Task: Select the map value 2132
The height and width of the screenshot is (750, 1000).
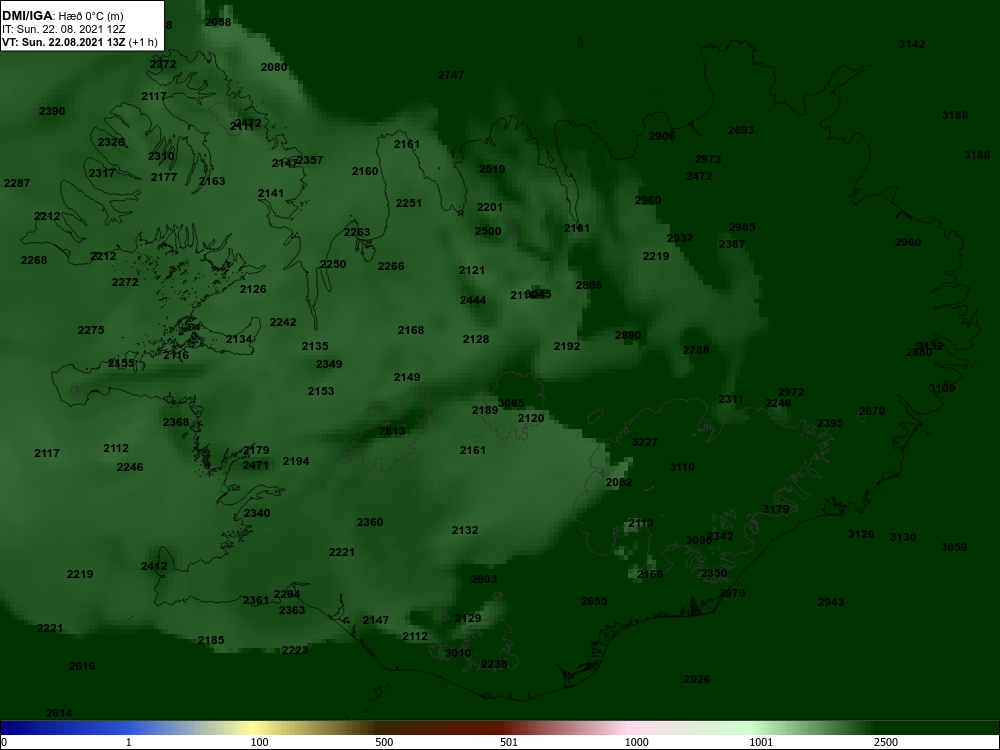Action: (465, 531)
